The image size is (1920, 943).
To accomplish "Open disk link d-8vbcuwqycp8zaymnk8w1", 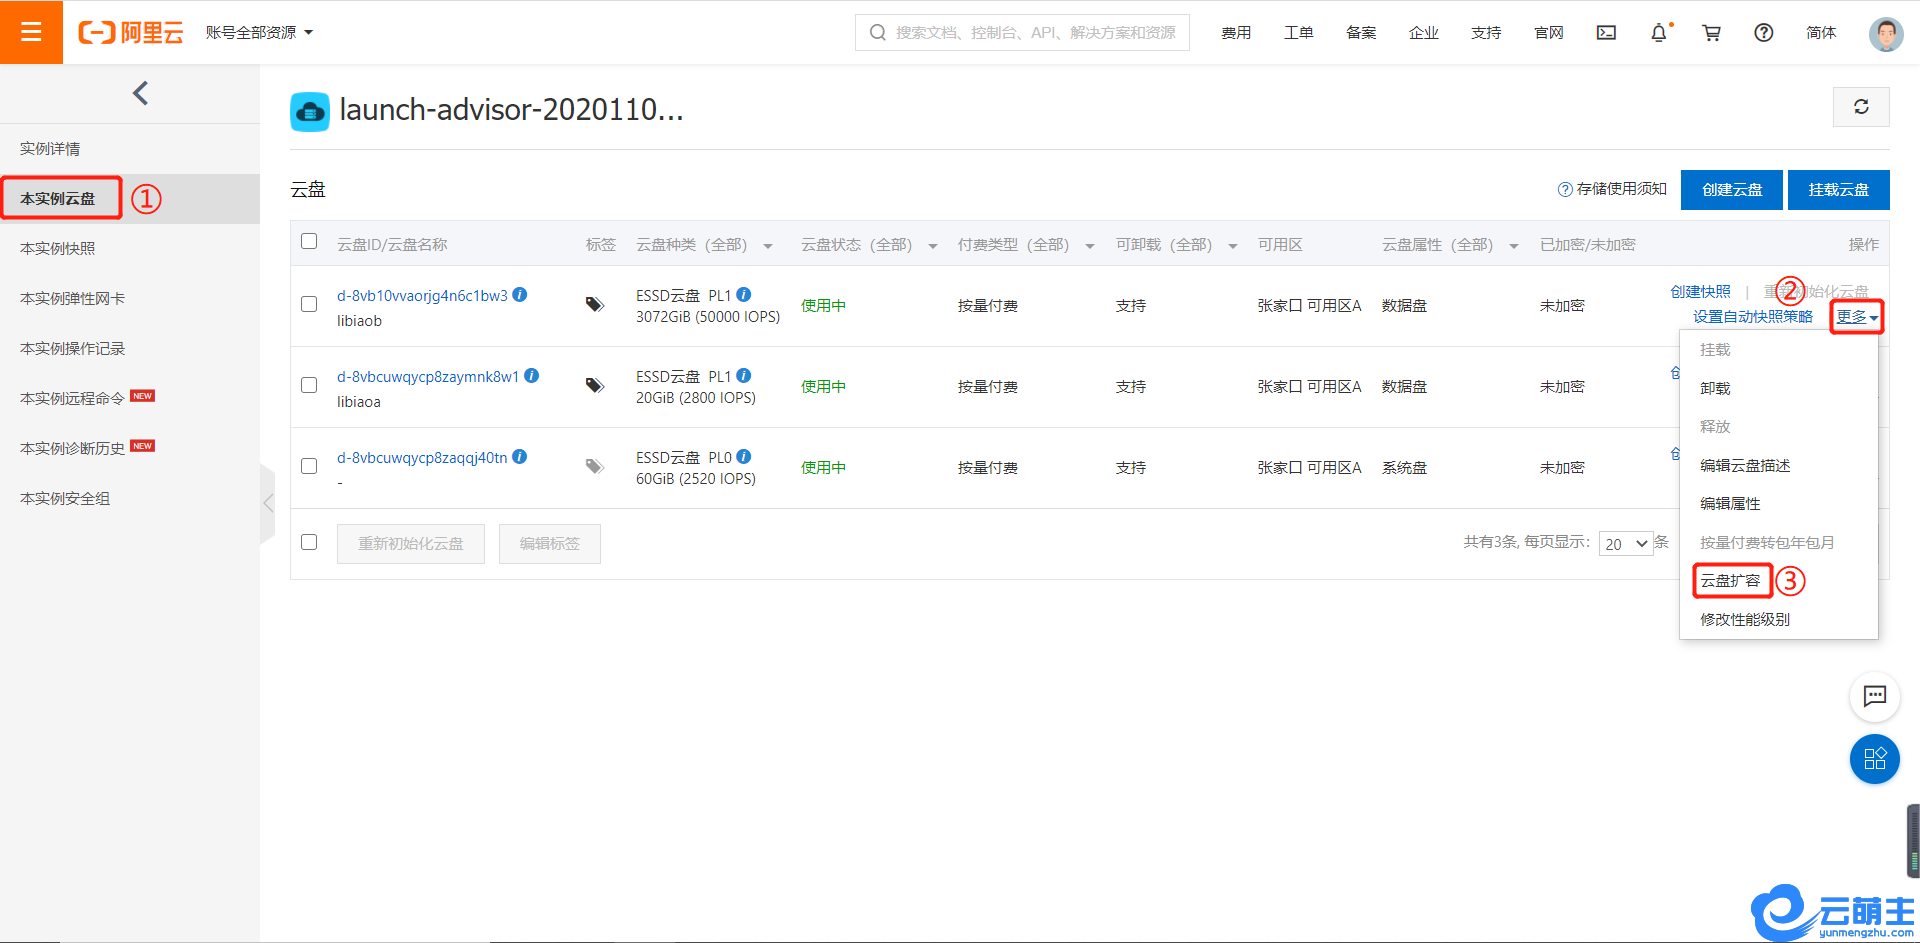I will click(428, 377).
